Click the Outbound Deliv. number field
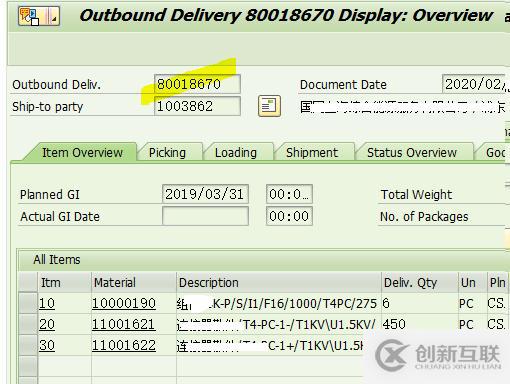 [x=197, y=84]
